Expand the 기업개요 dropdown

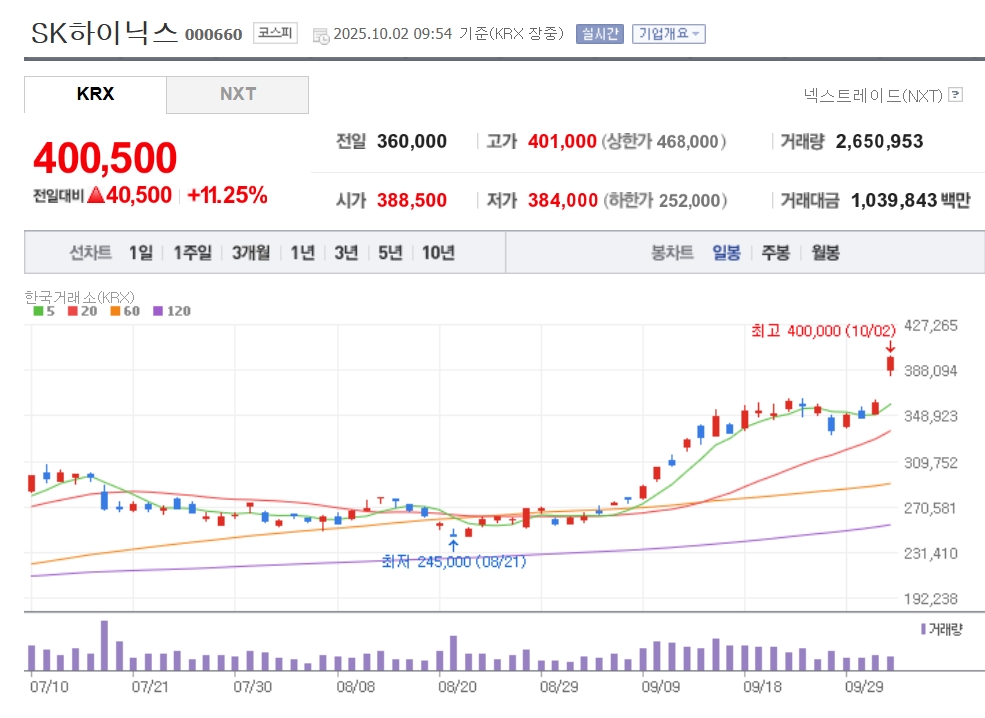point(668,33)
